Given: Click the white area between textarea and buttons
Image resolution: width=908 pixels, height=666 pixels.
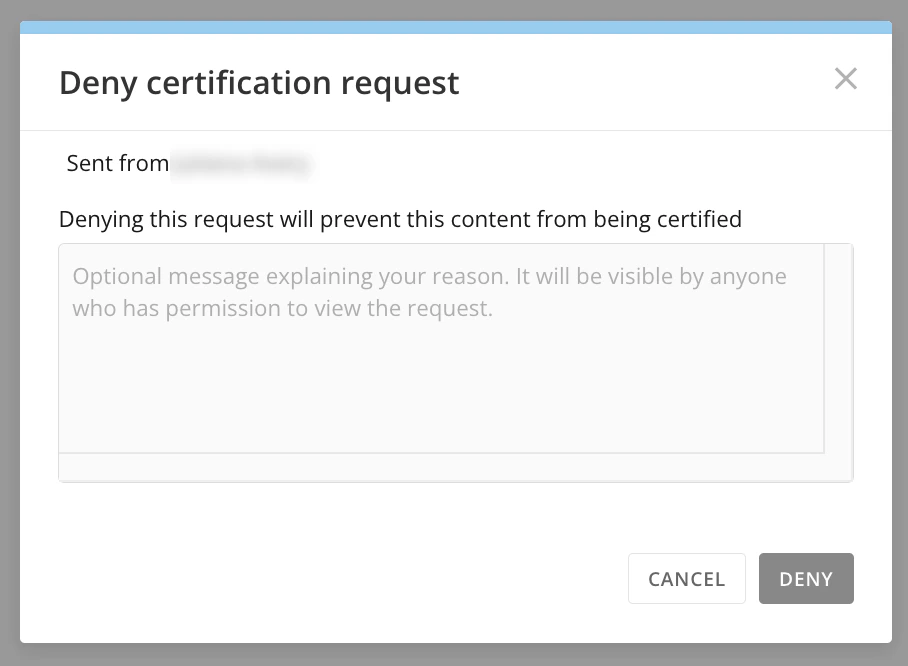Looking at the screenshot, I should pyautogui.click(x=456, y=517).
